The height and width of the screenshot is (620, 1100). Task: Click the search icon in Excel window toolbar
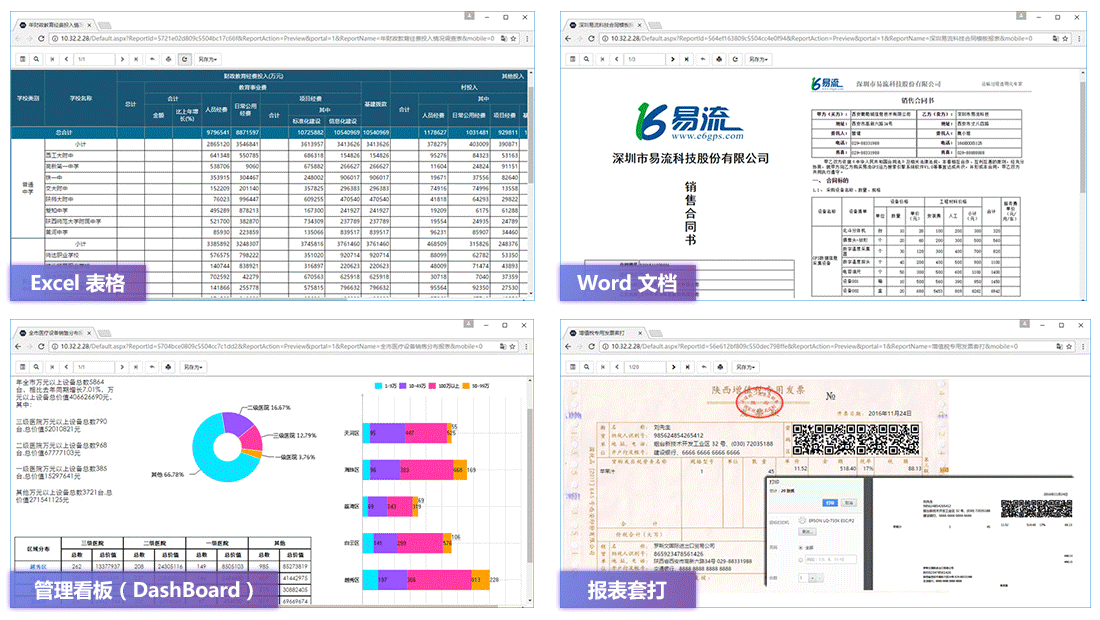36,60
